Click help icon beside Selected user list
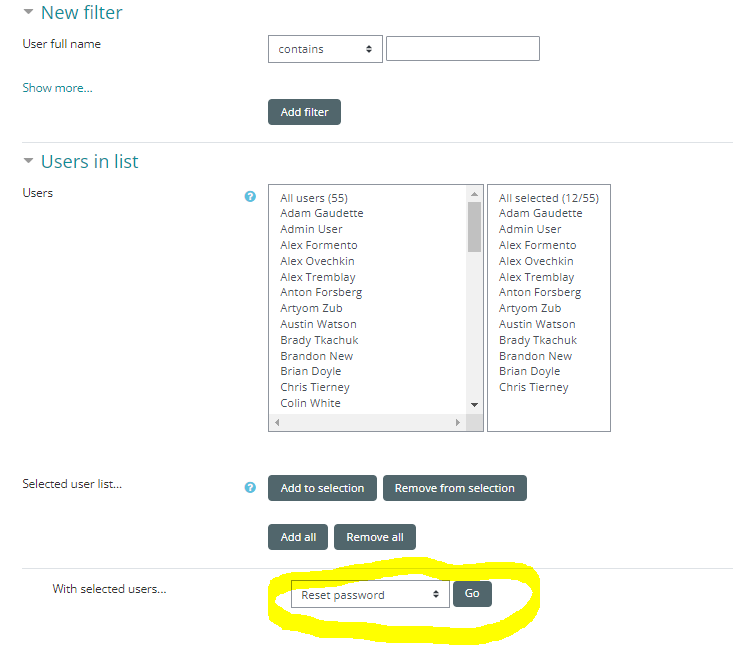Screen dimensions: 733x645 pyautogui.click(x=250, y=488)
